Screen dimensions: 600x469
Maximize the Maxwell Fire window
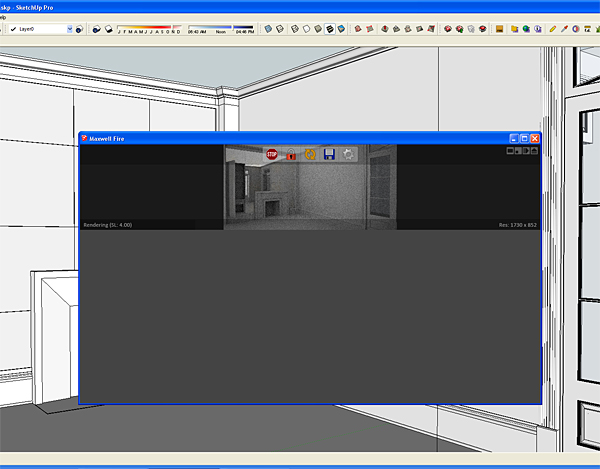pyautogui.click(x=525, y=138)
